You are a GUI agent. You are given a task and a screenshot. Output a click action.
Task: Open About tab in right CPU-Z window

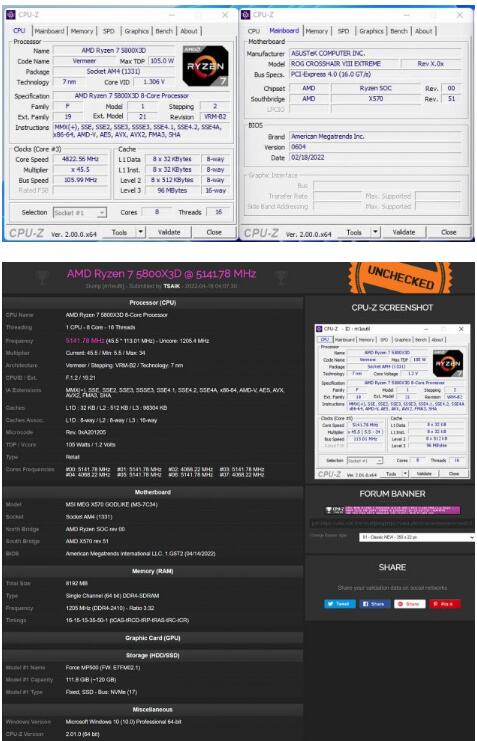(x=424, y=31)
